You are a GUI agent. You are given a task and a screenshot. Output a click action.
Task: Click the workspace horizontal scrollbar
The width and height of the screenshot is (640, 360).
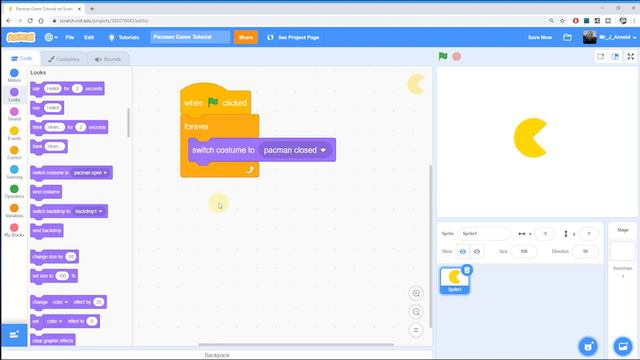tap(296, 345)
